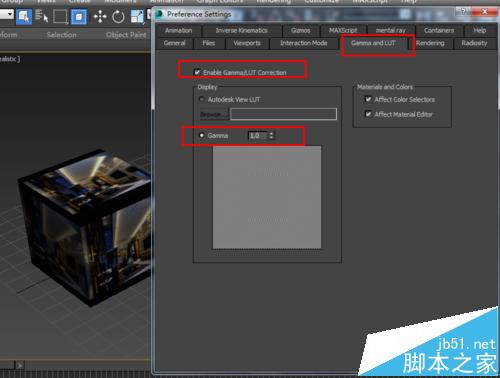Switch to the Gizmos tab
Viewport: 500px width, 378px height.
300,30
